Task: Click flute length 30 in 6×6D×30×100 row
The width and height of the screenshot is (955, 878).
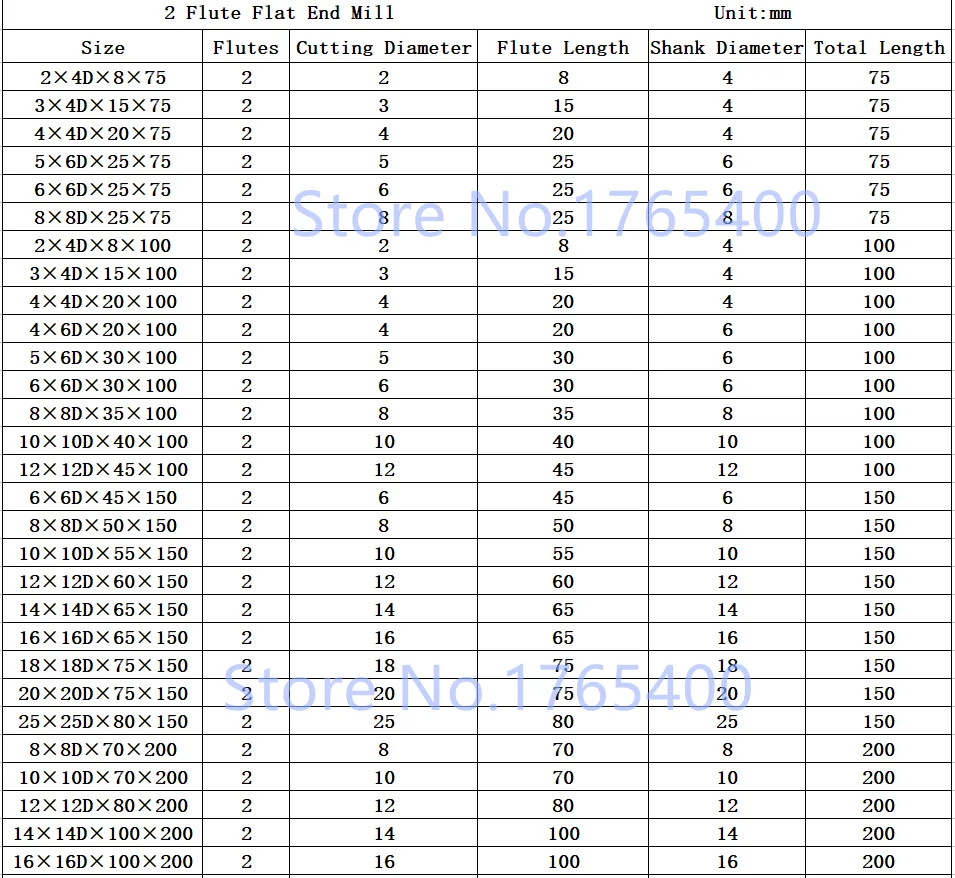Action: [x=563, y=385]
